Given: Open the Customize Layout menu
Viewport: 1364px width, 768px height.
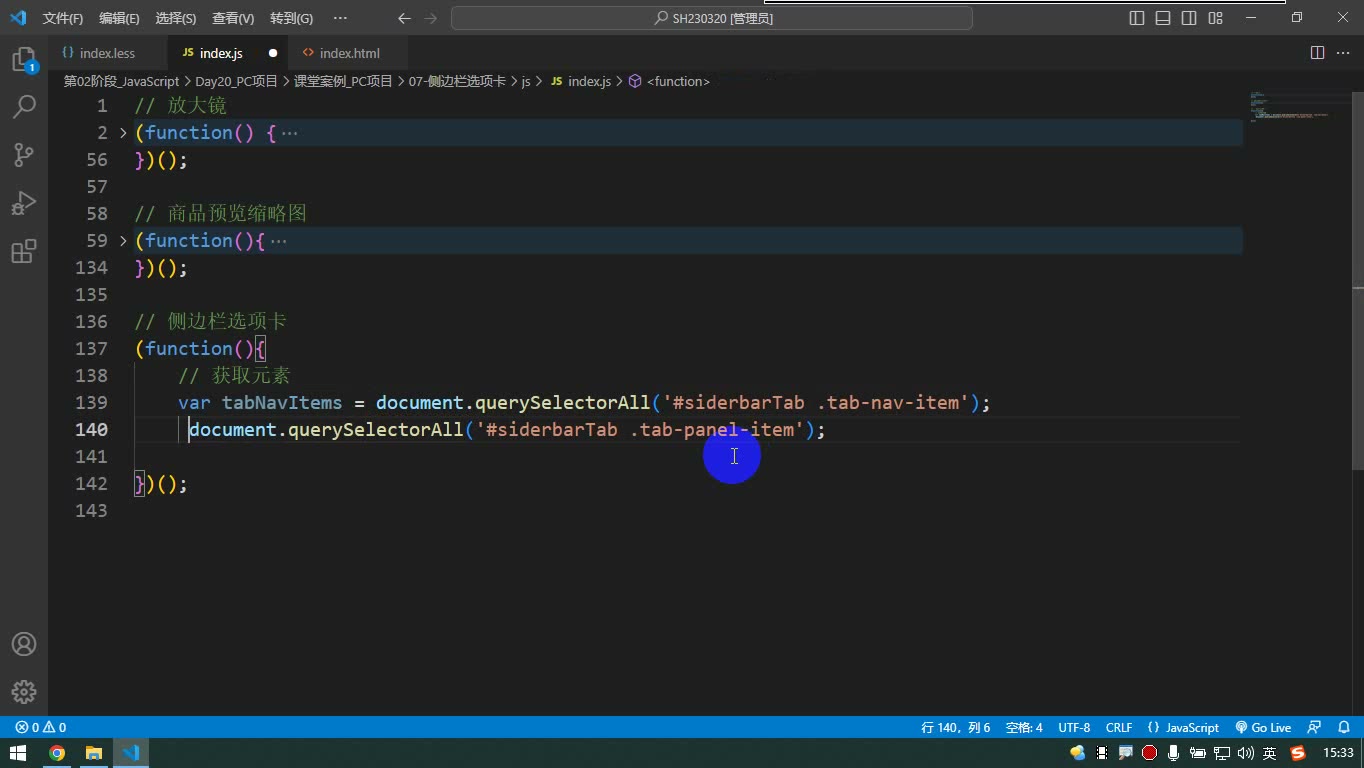Looking at the screenshot, I should tap(1215, 18).
